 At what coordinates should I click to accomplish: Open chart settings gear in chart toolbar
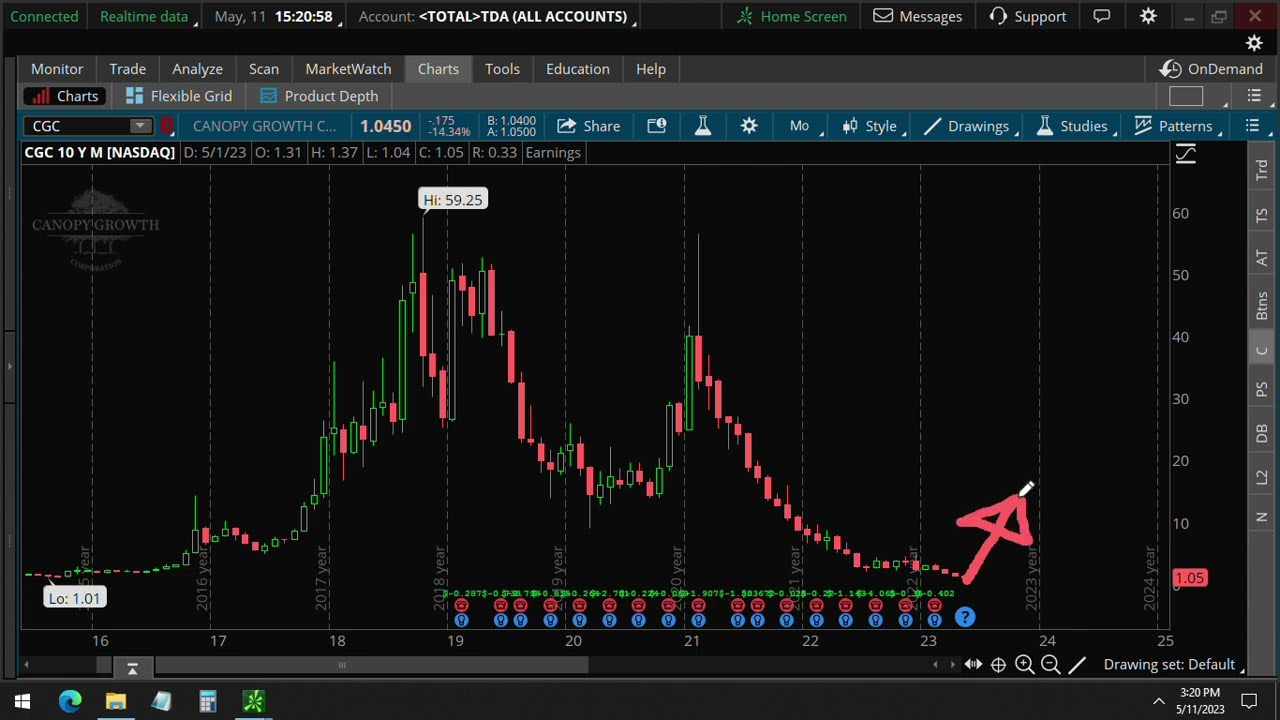749,126
